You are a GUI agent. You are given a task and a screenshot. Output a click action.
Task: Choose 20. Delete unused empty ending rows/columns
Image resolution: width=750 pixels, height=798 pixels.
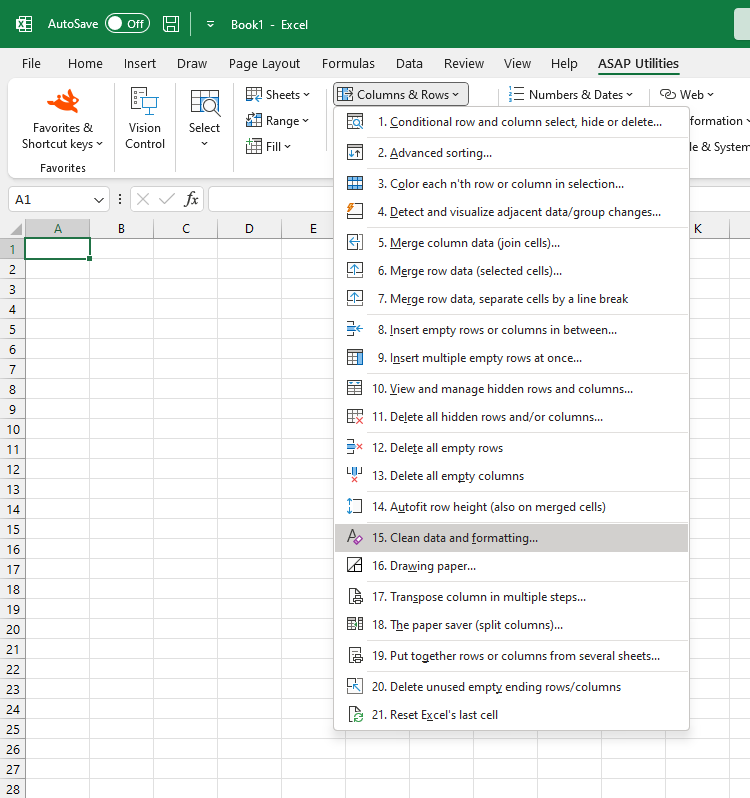pos(511,687)
